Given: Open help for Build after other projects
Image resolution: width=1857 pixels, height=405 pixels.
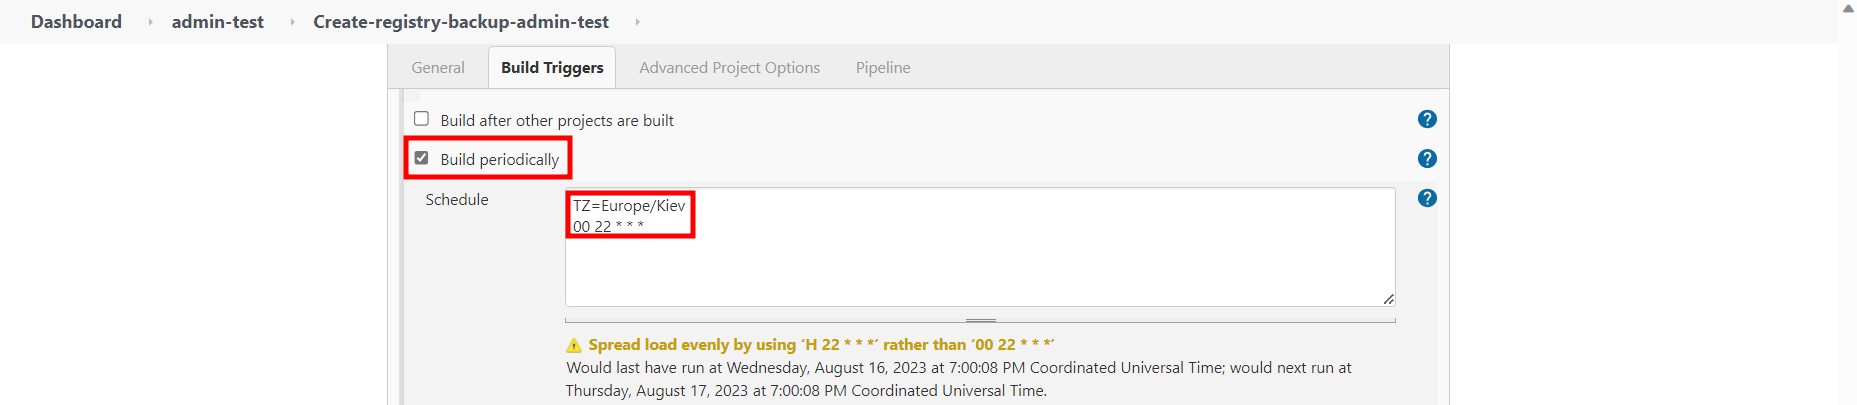Looking at the screenshot, I should click(1427, 119).
